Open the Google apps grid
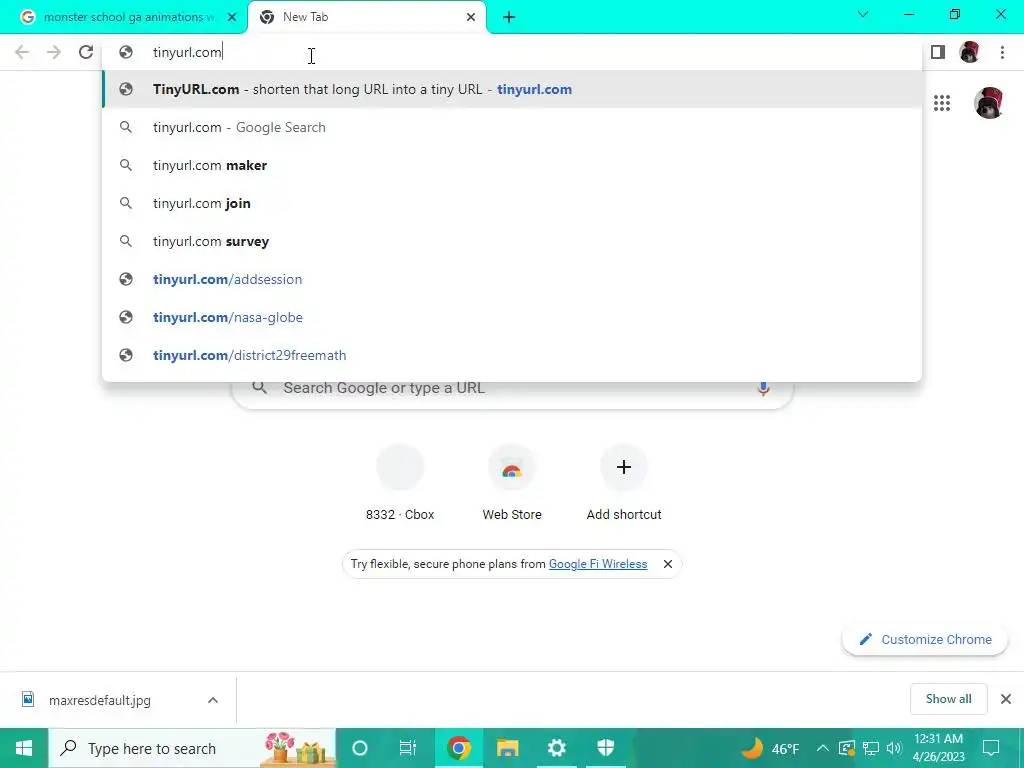 942,103
